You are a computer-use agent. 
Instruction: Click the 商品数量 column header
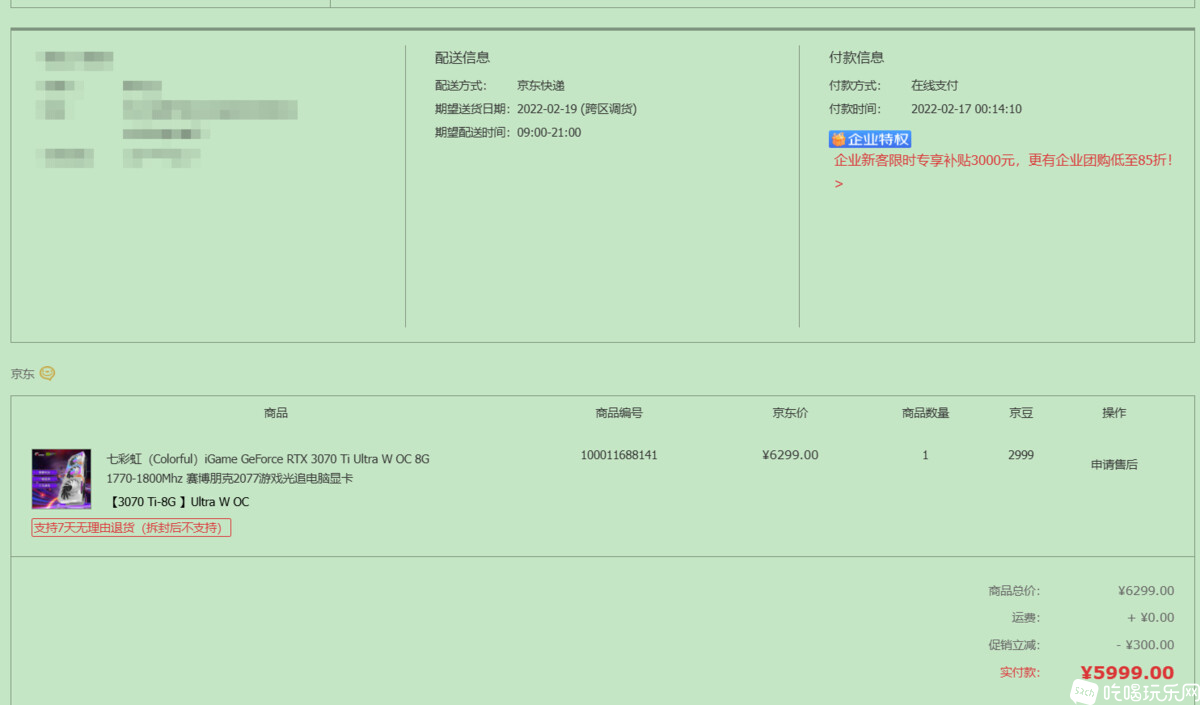925,413
